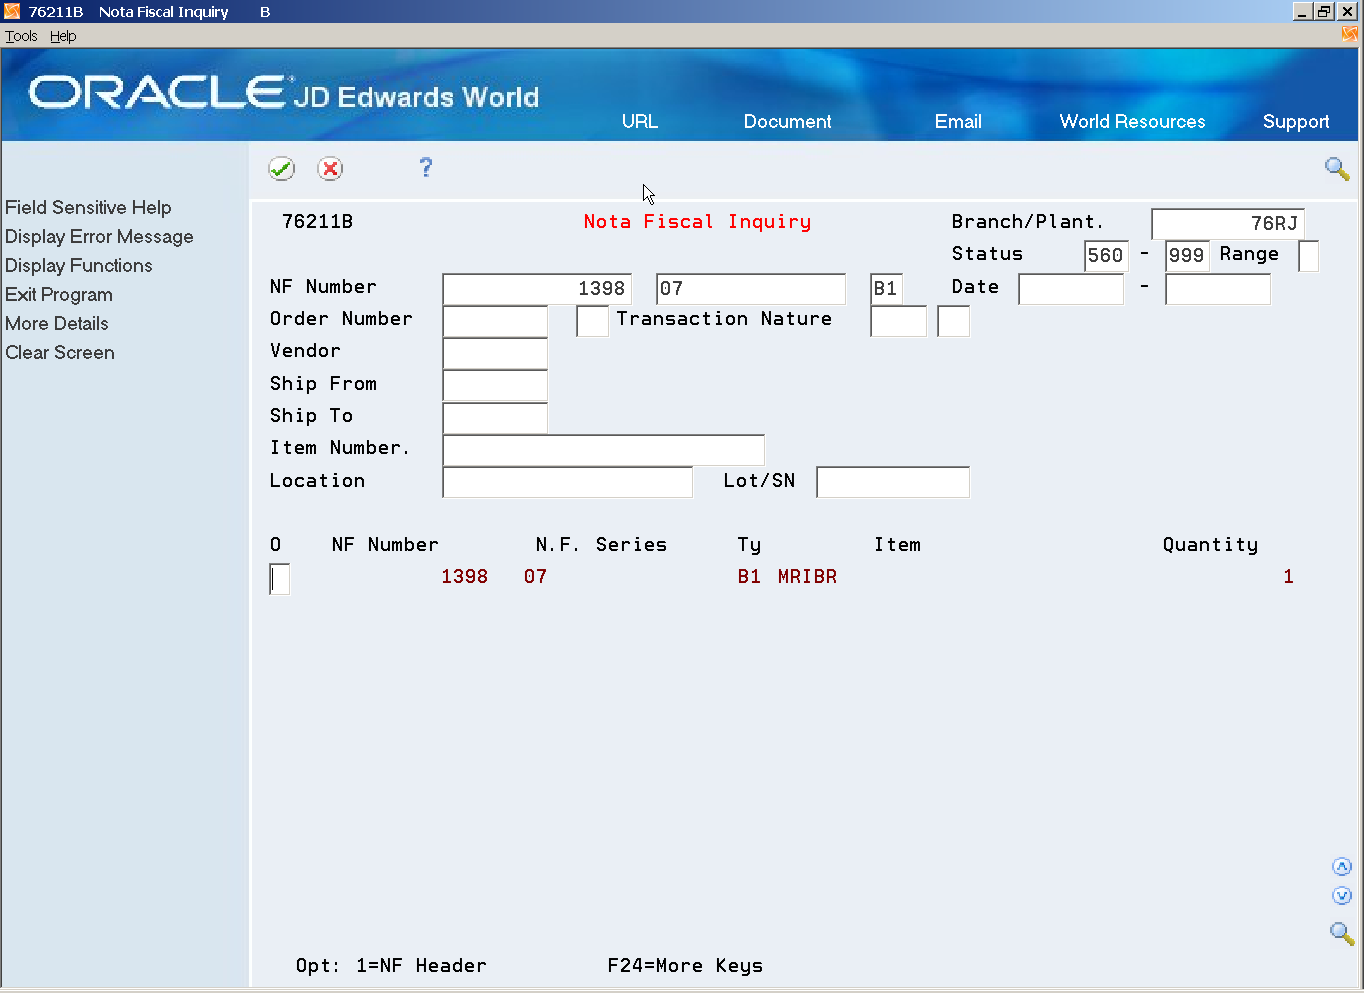This screenshot has width=1364, height=993.
Task: Open World Resources link
Action: pos(1133,121)
